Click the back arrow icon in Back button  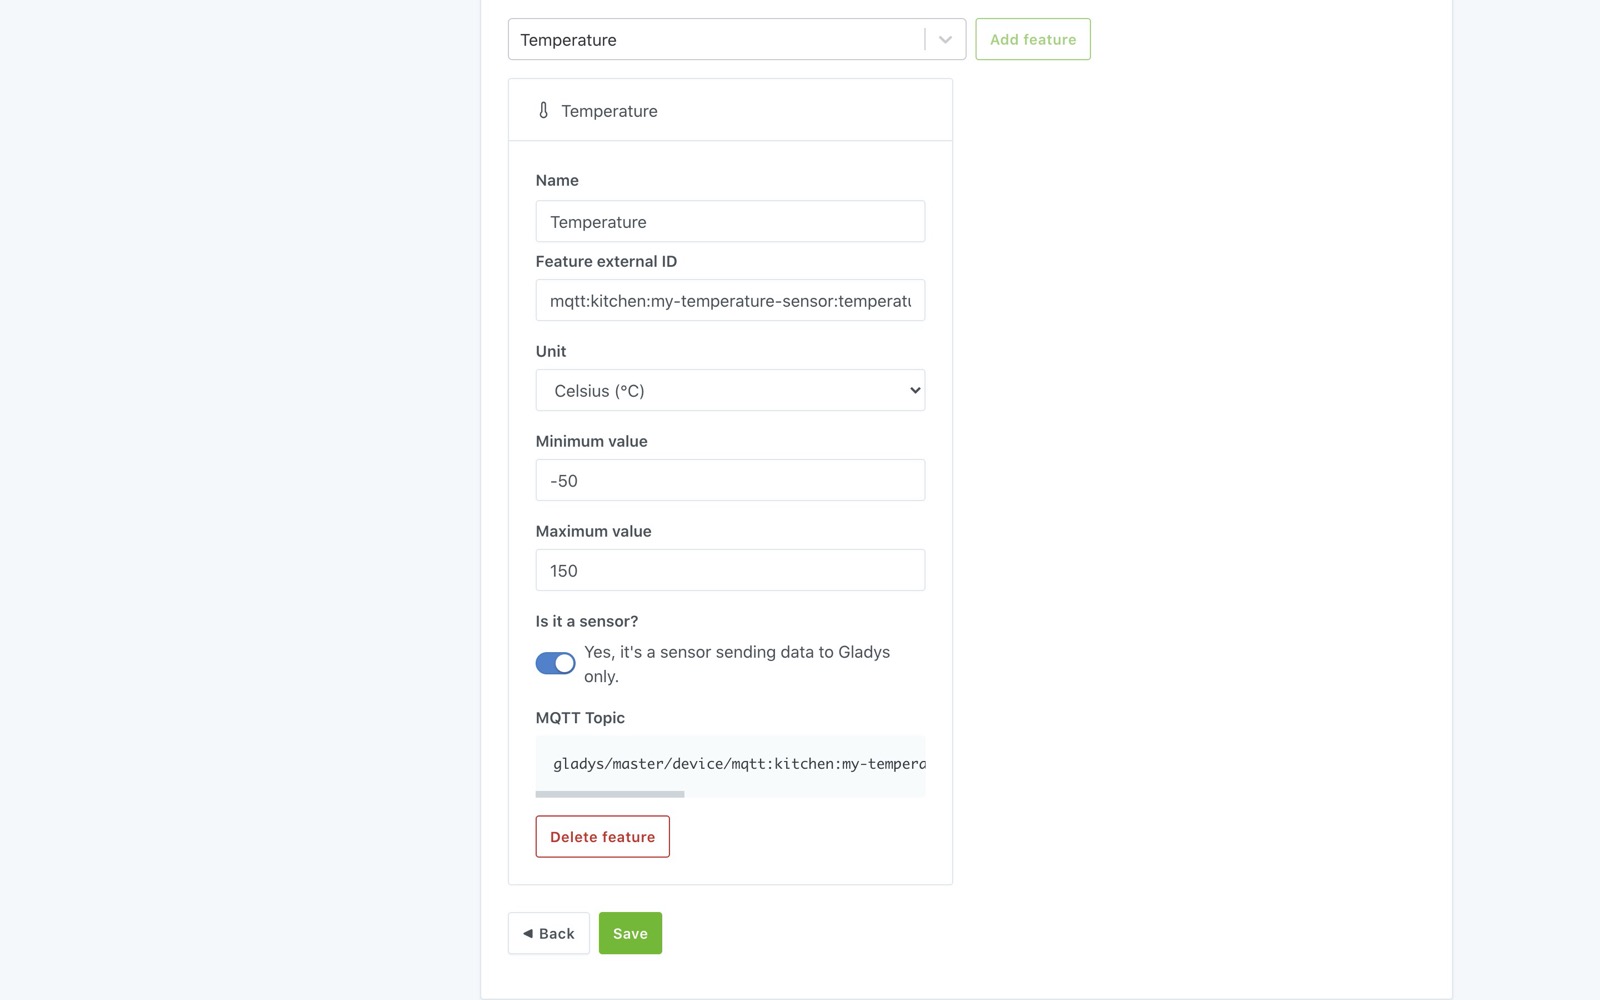[528, 933]
